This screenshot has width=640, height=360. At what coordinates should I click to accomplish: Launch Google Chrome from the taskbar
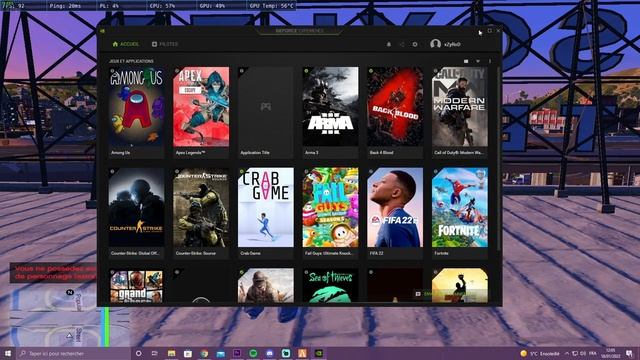[204, 353]
